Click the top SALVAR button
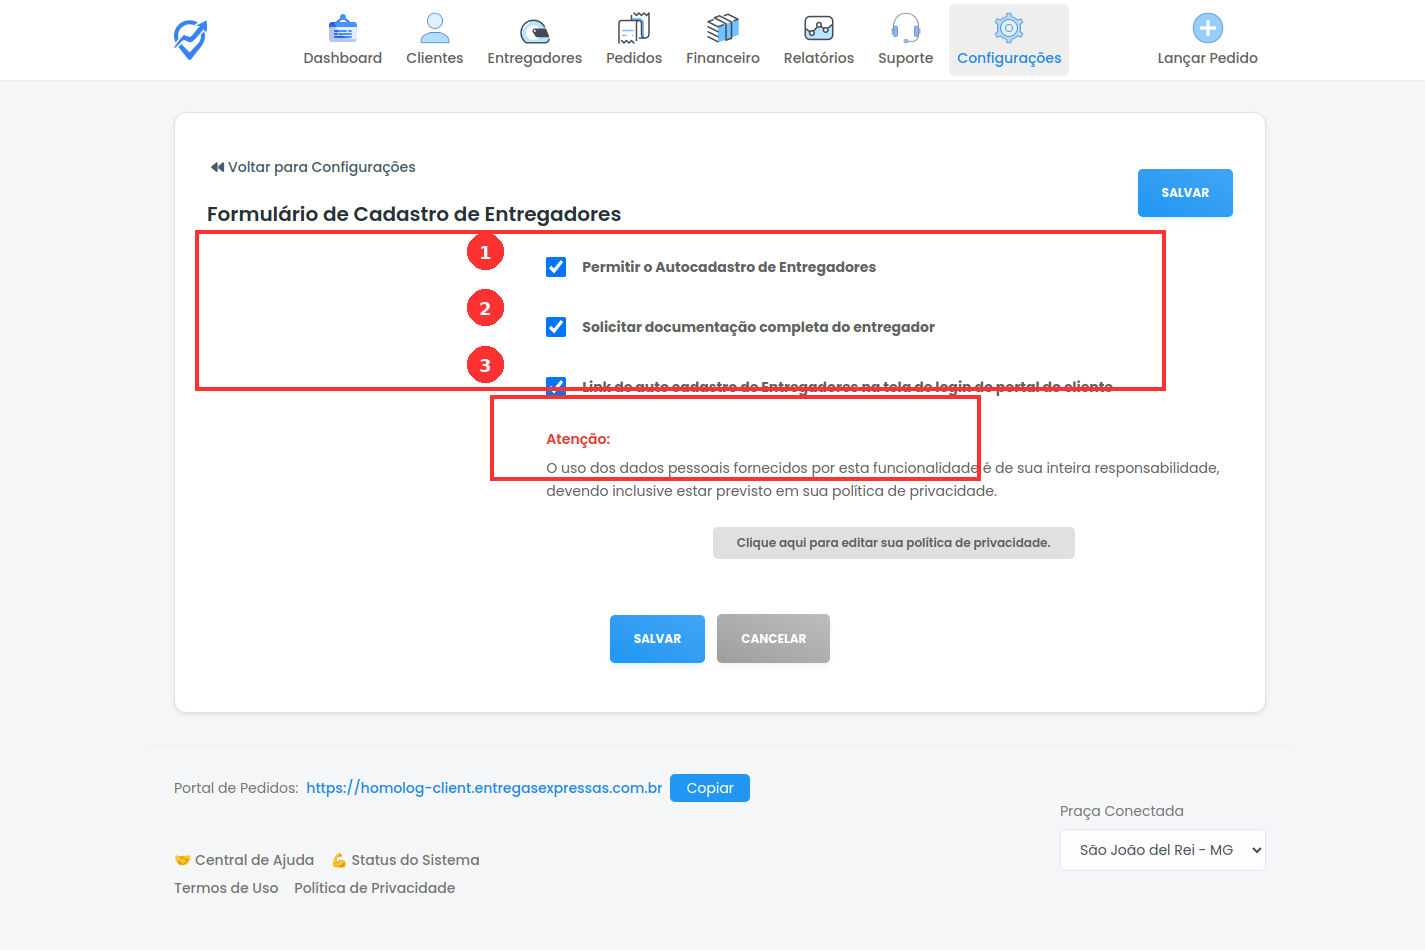 coord(1185,192)
